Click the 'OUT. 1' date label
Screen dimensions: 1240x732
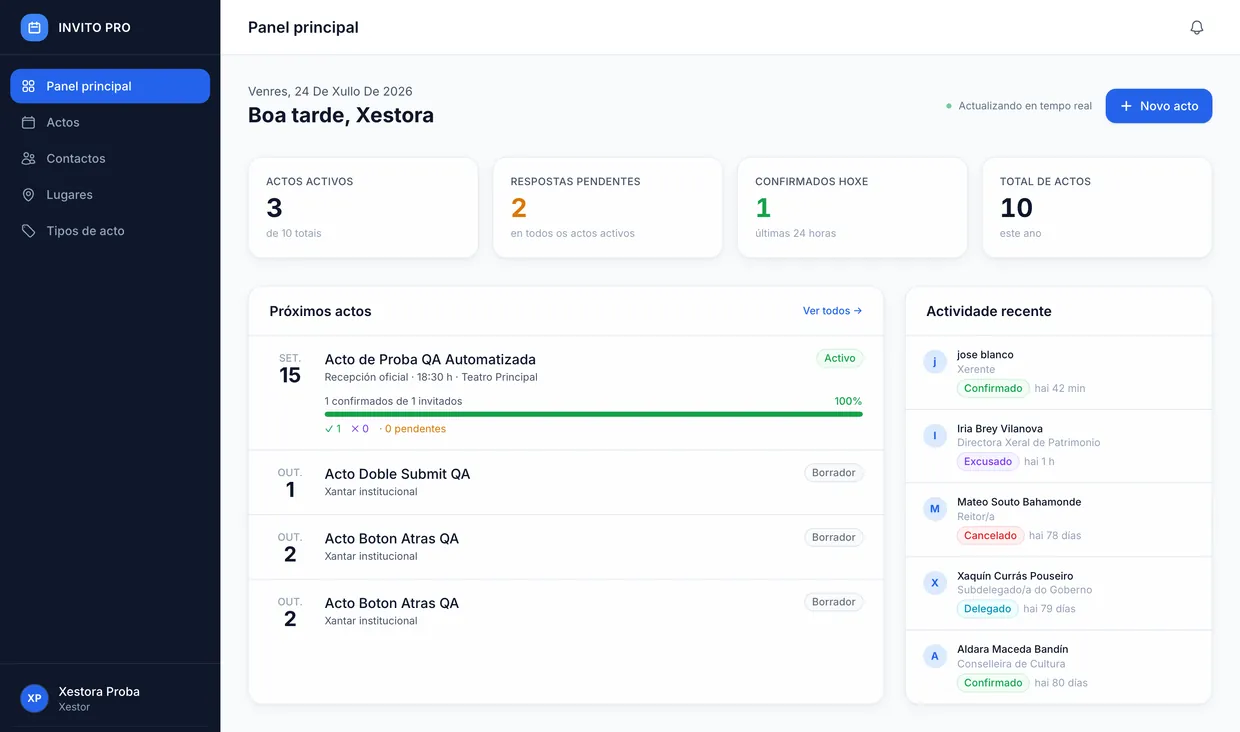290,483
